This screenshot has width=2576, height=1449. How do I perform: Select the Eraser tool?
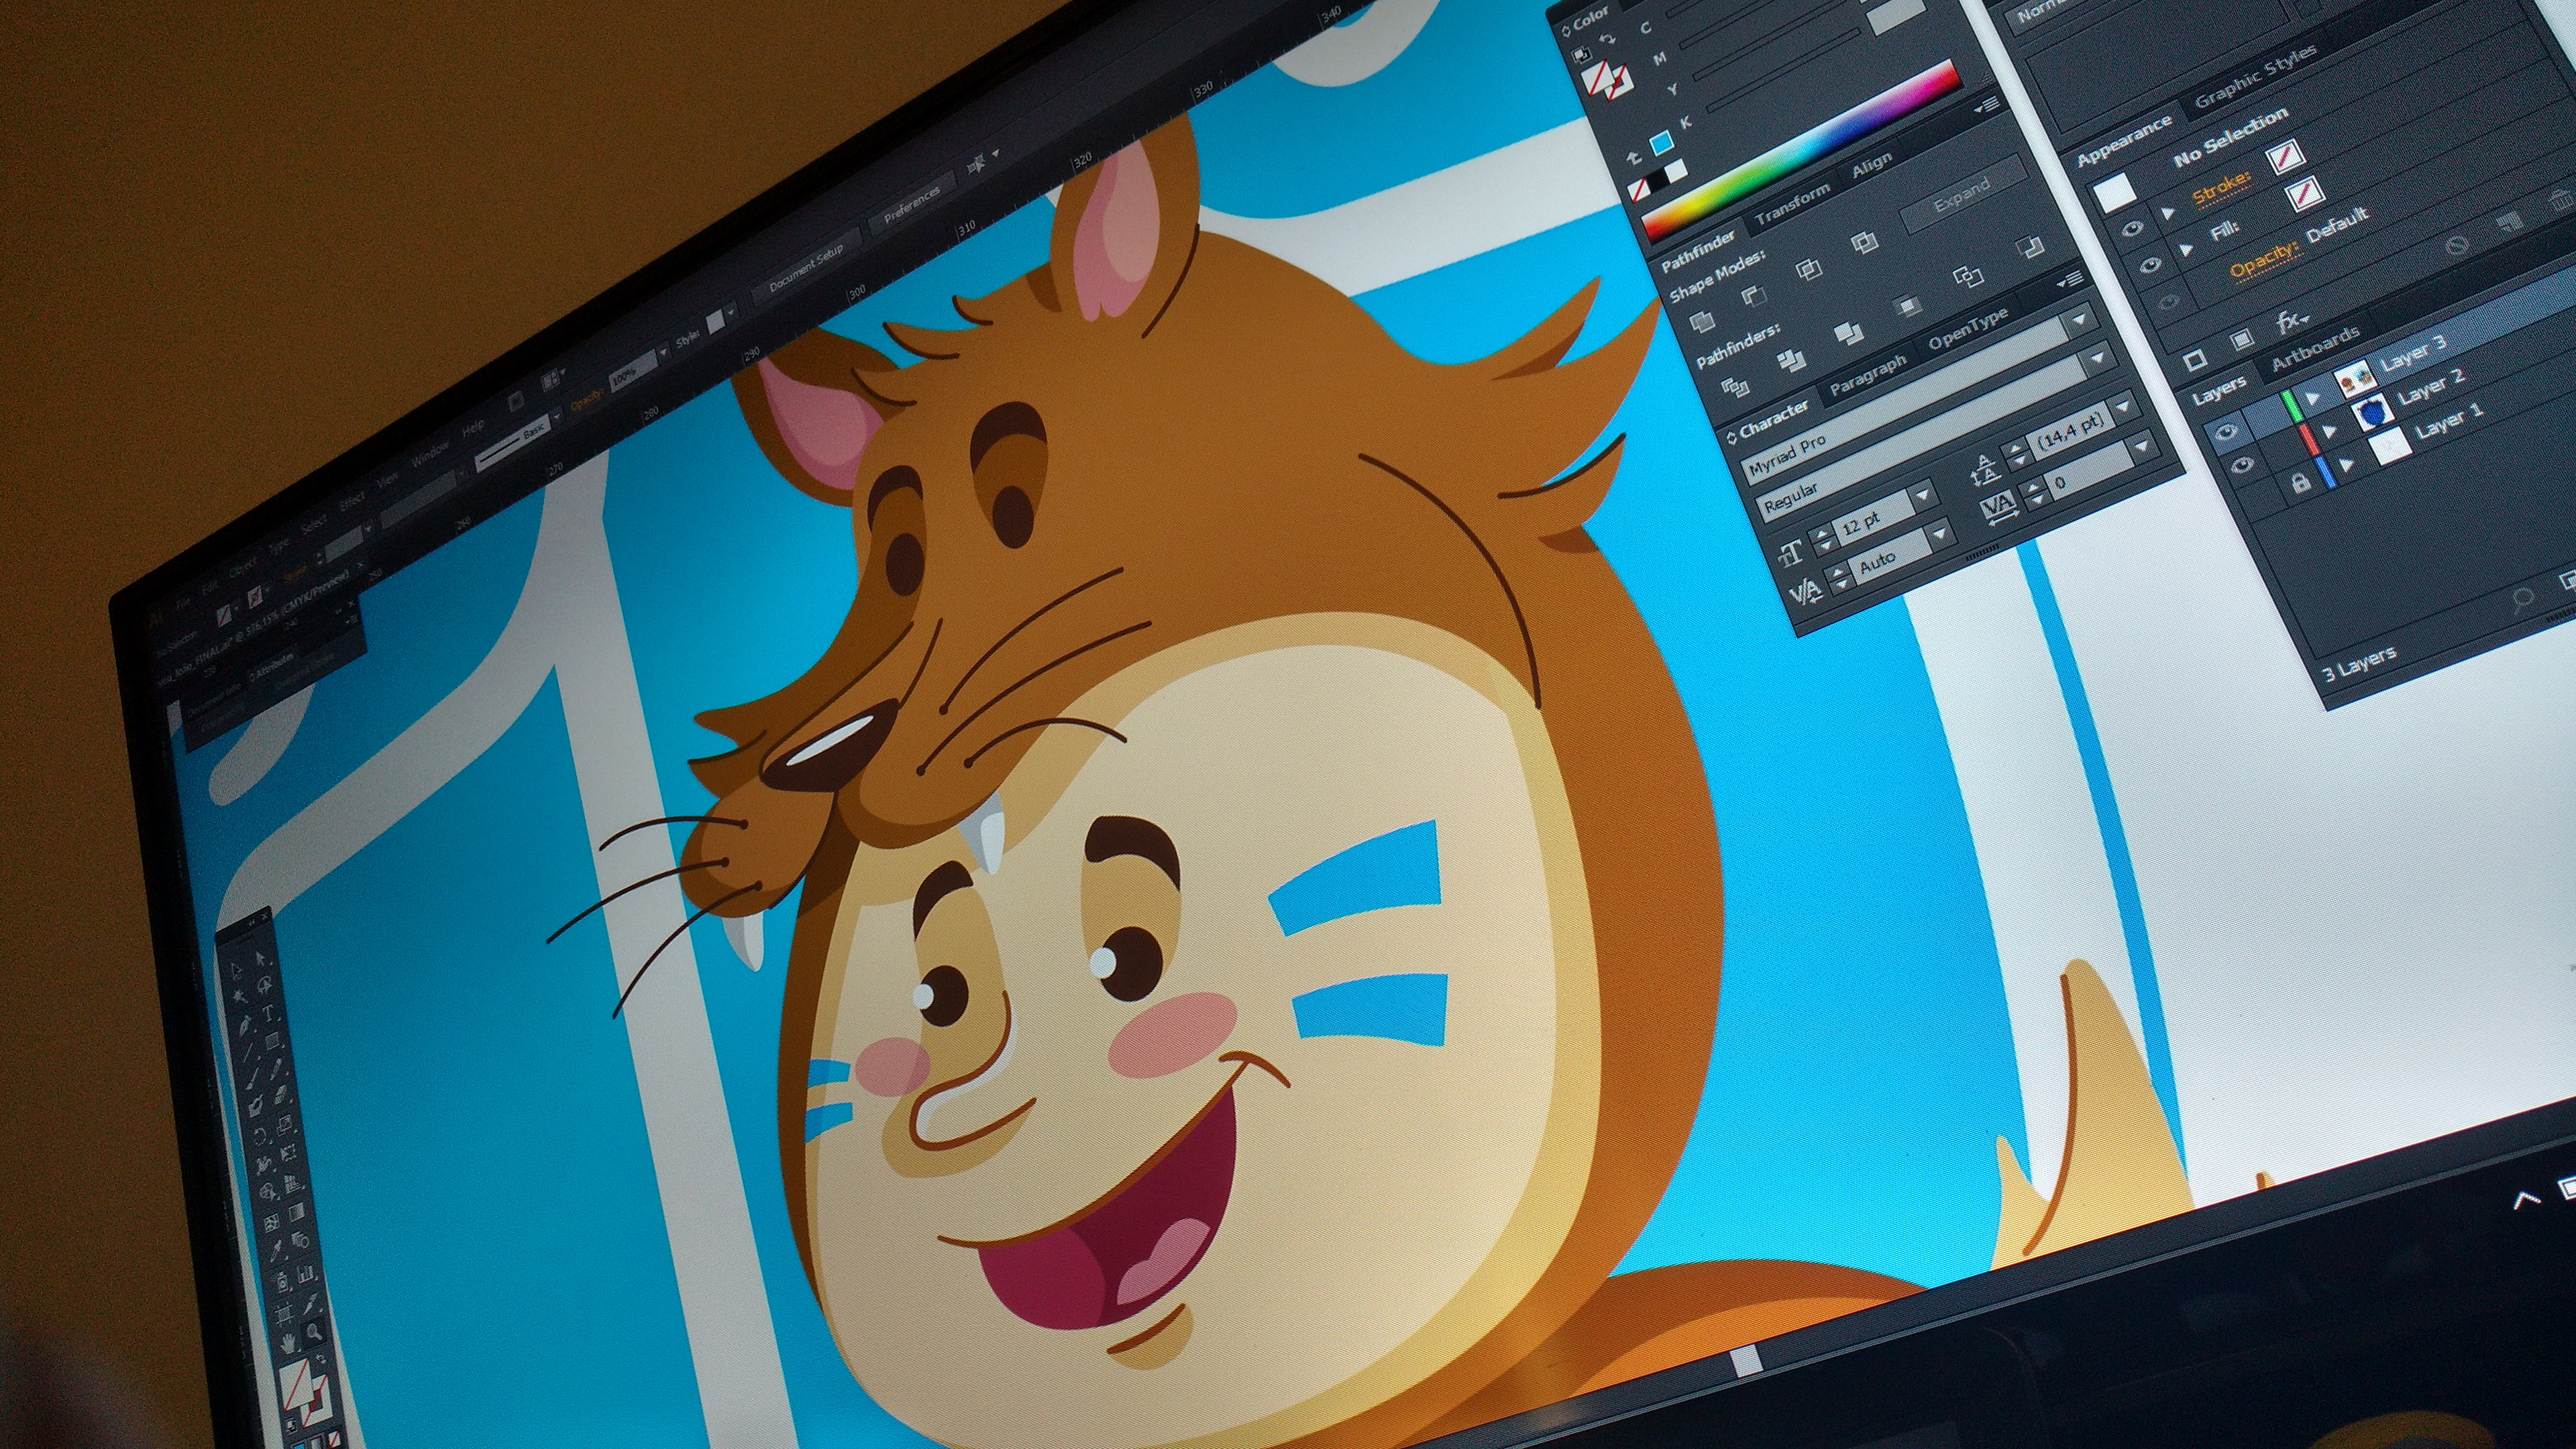(x=281, y=1096)
